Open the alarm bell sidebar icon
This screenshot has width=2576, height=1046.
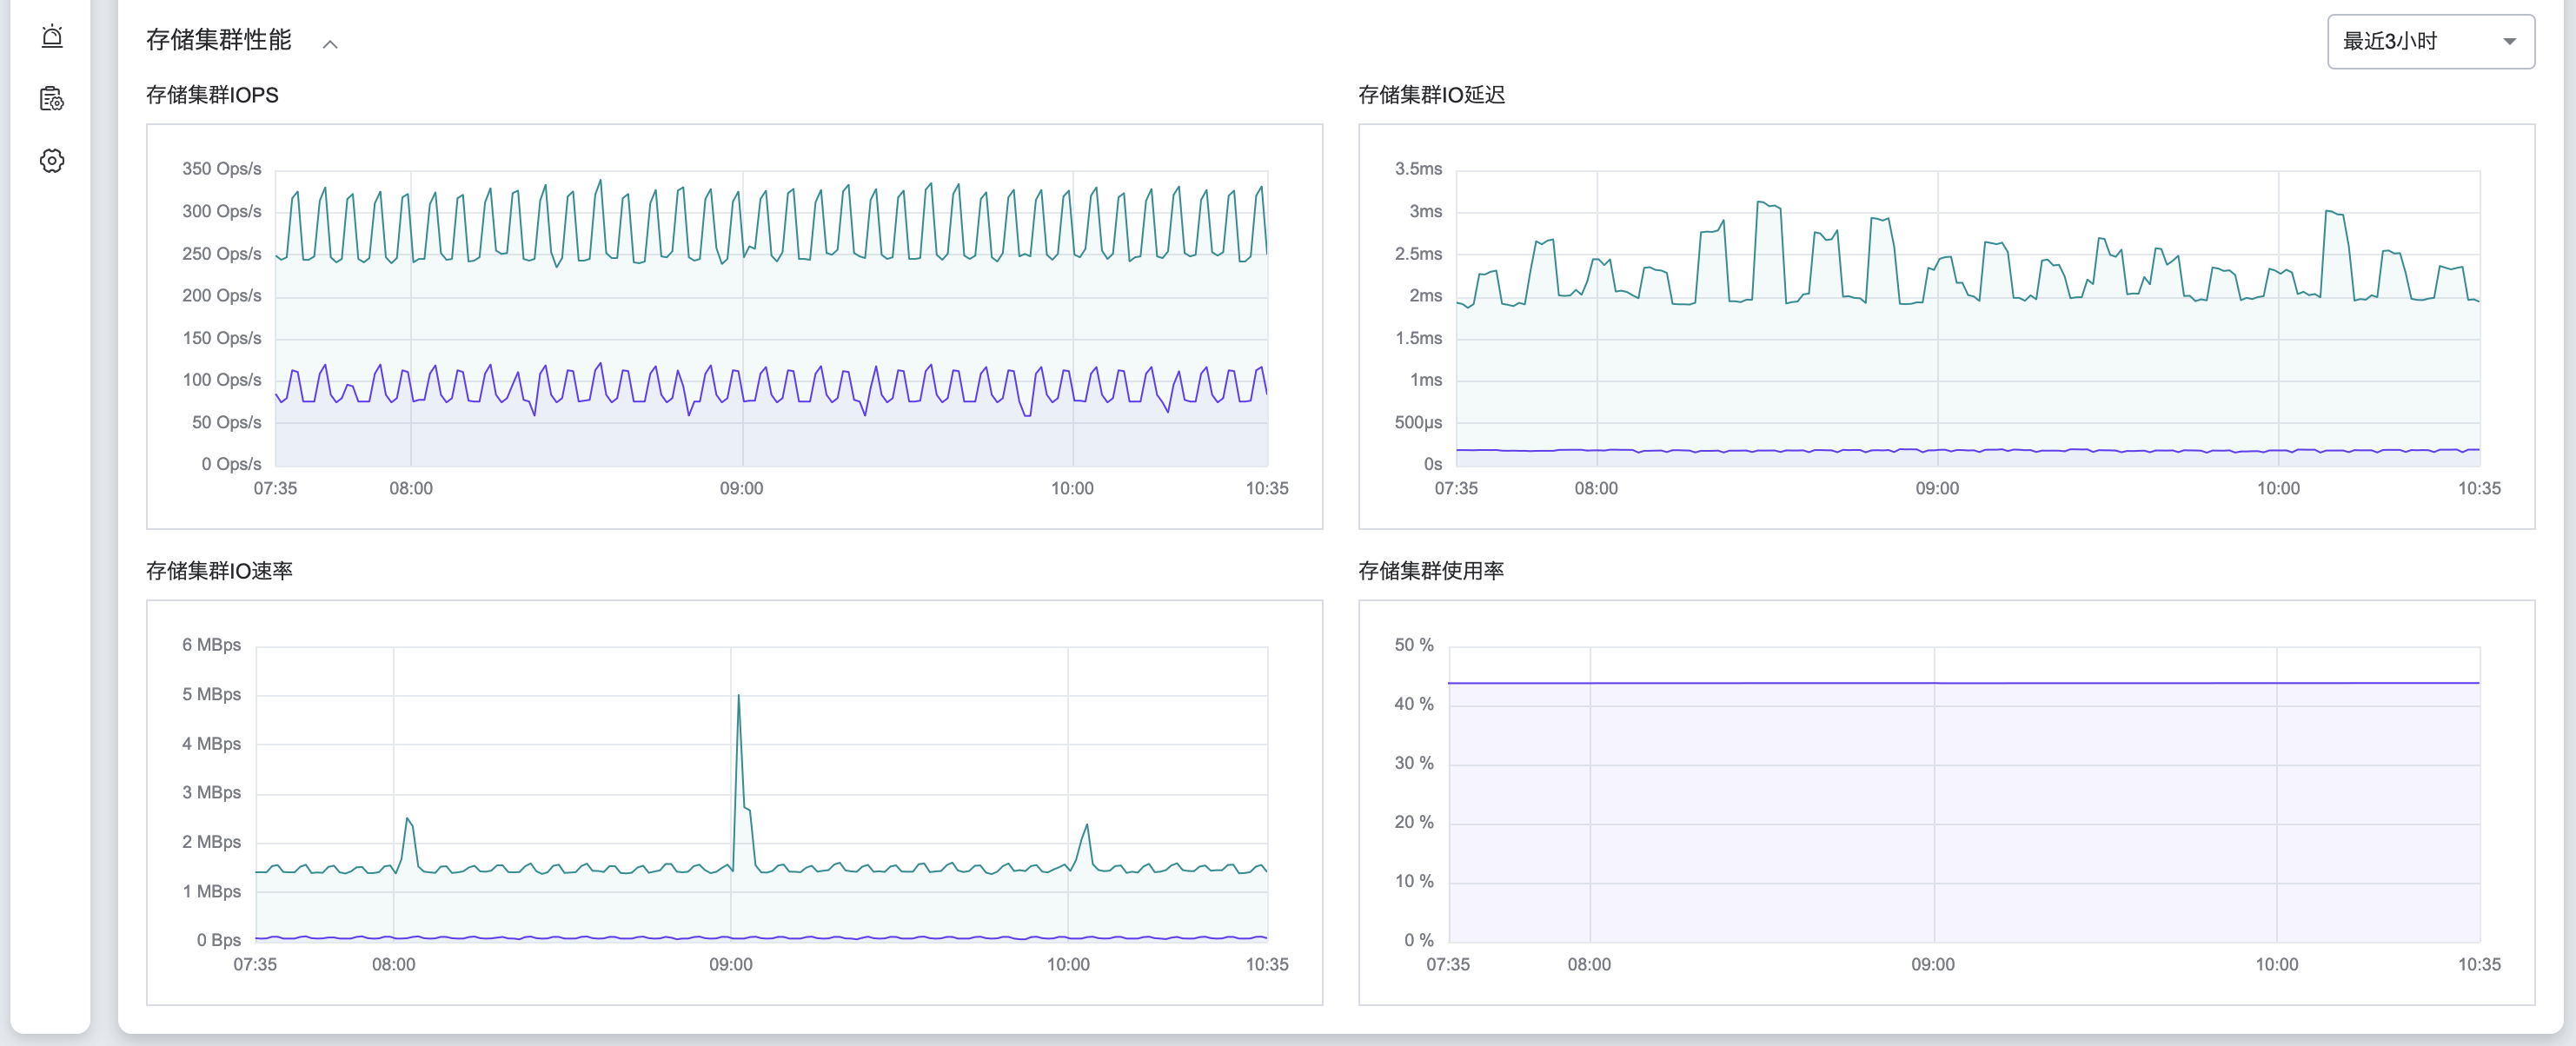52,37
